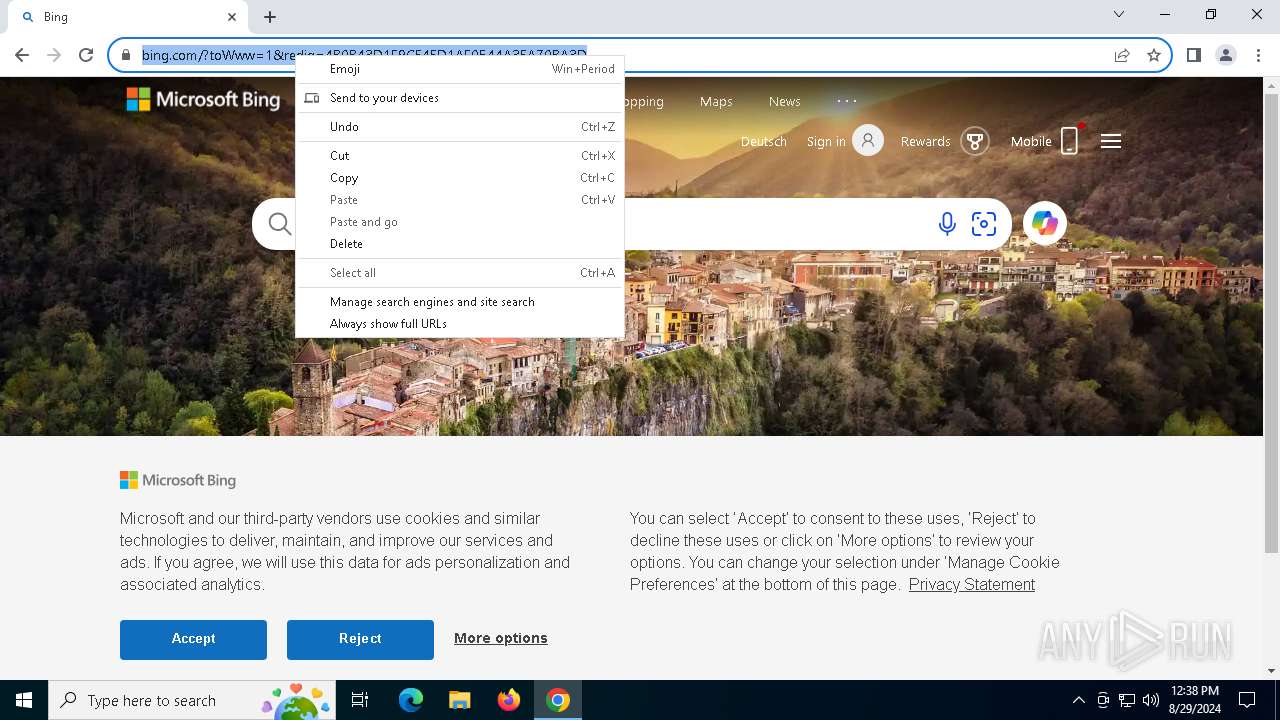The image size is (1280, 720).
Task: Open notification center icon
Action: coord(1247,700)
